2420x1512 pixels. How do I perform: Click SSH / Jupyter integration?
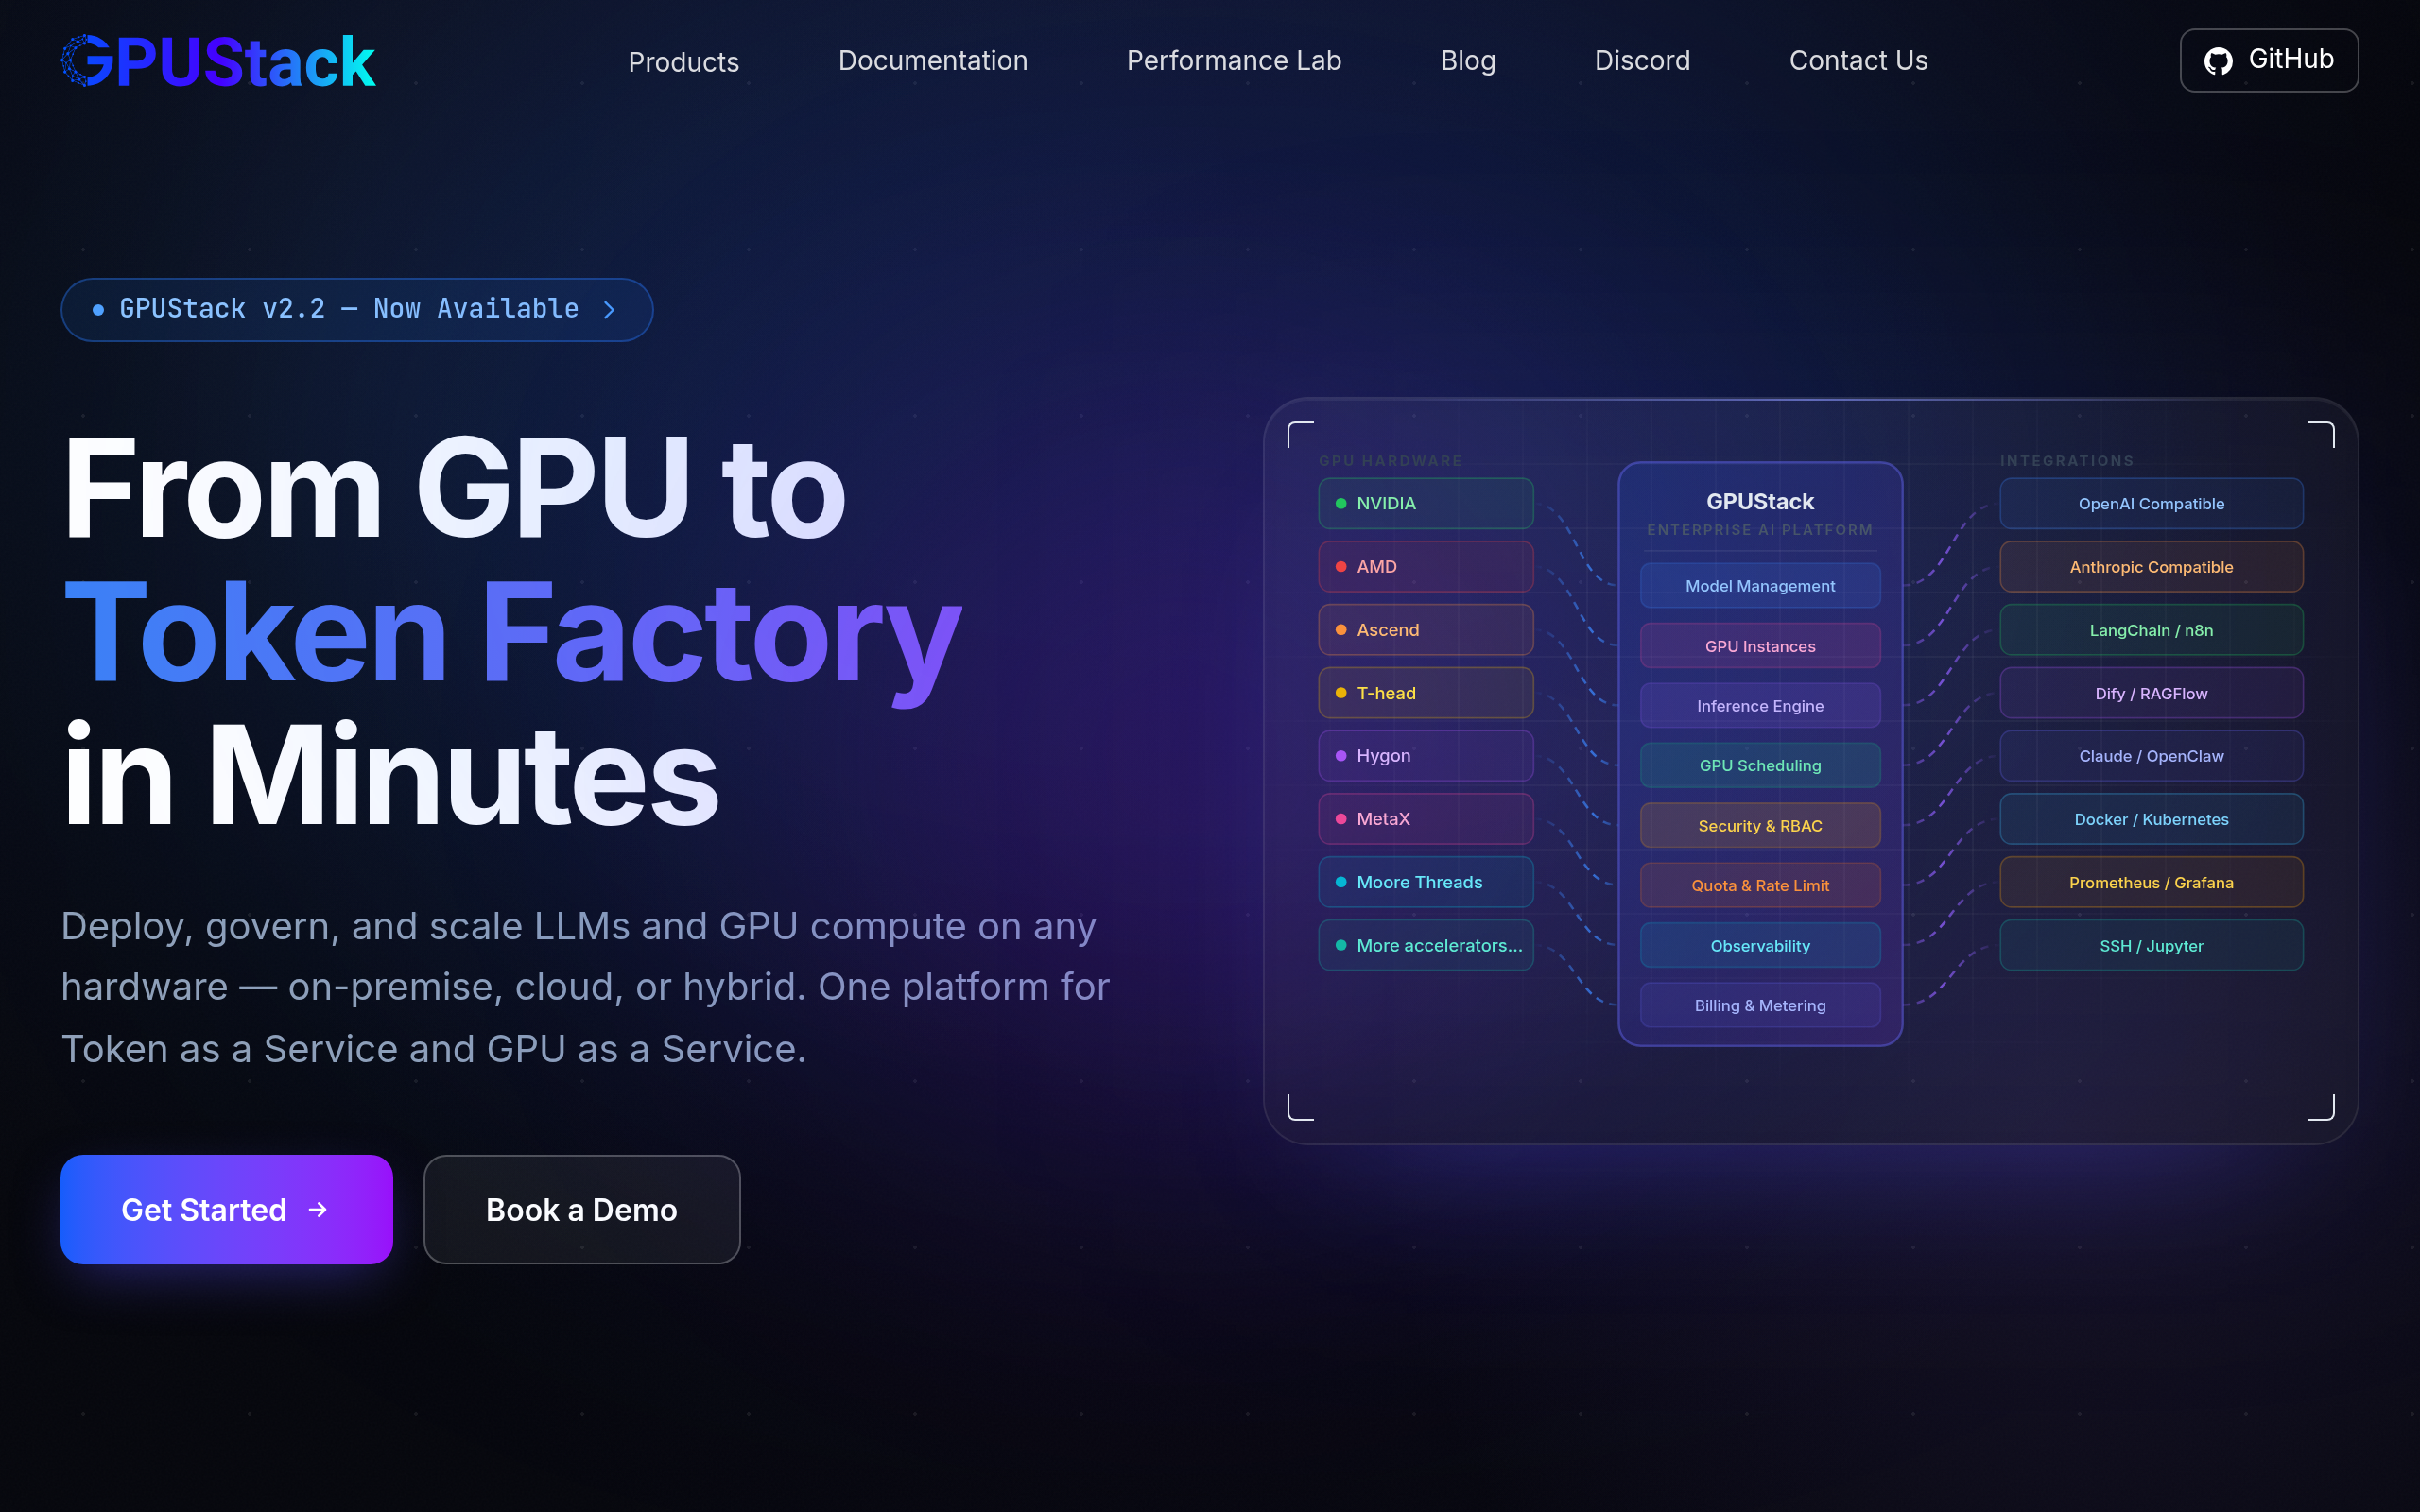pos(2151,944)
